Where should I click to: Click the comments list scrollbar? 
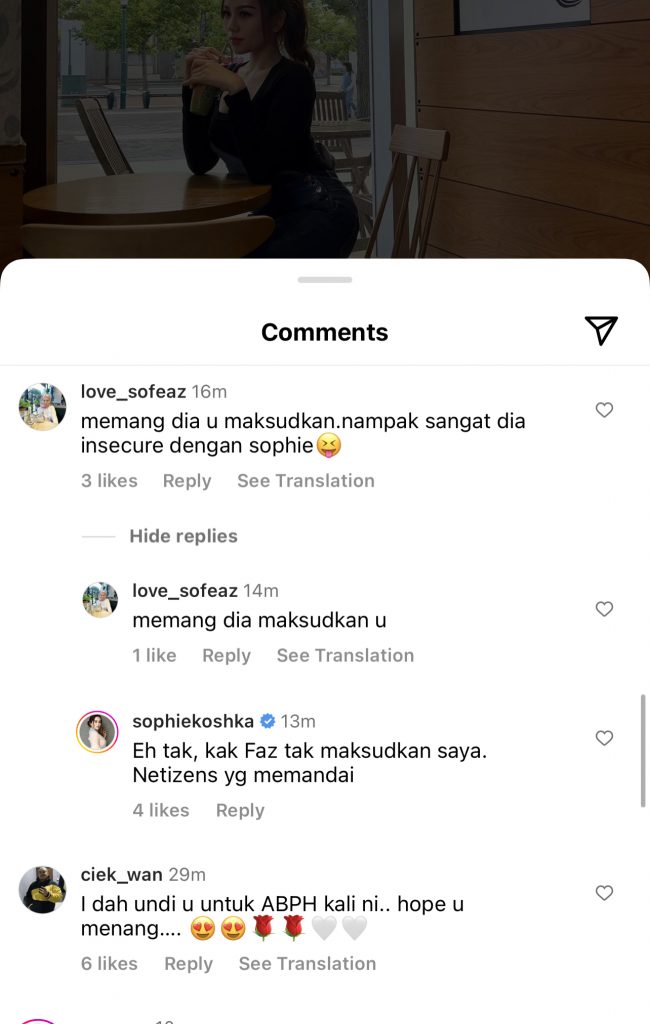coord(643,750)
